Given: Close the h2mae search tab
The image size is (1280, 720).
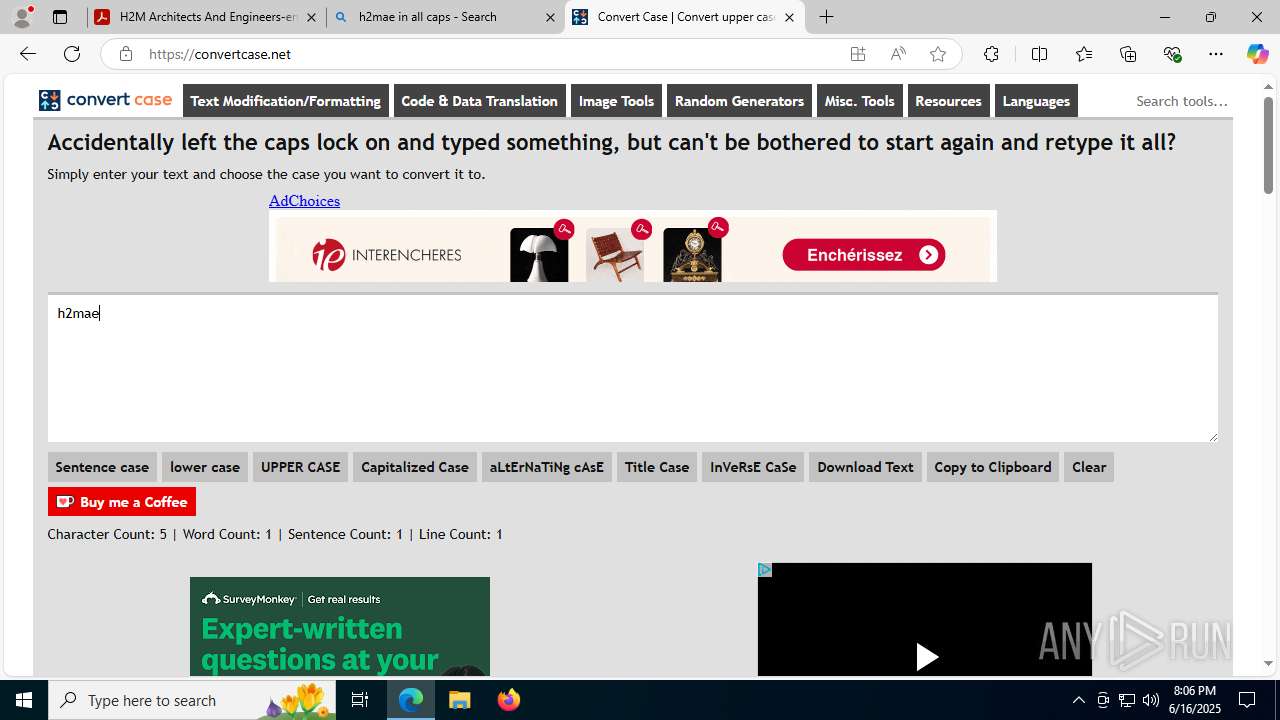Looking at the screenshot, I should [550, 17].
